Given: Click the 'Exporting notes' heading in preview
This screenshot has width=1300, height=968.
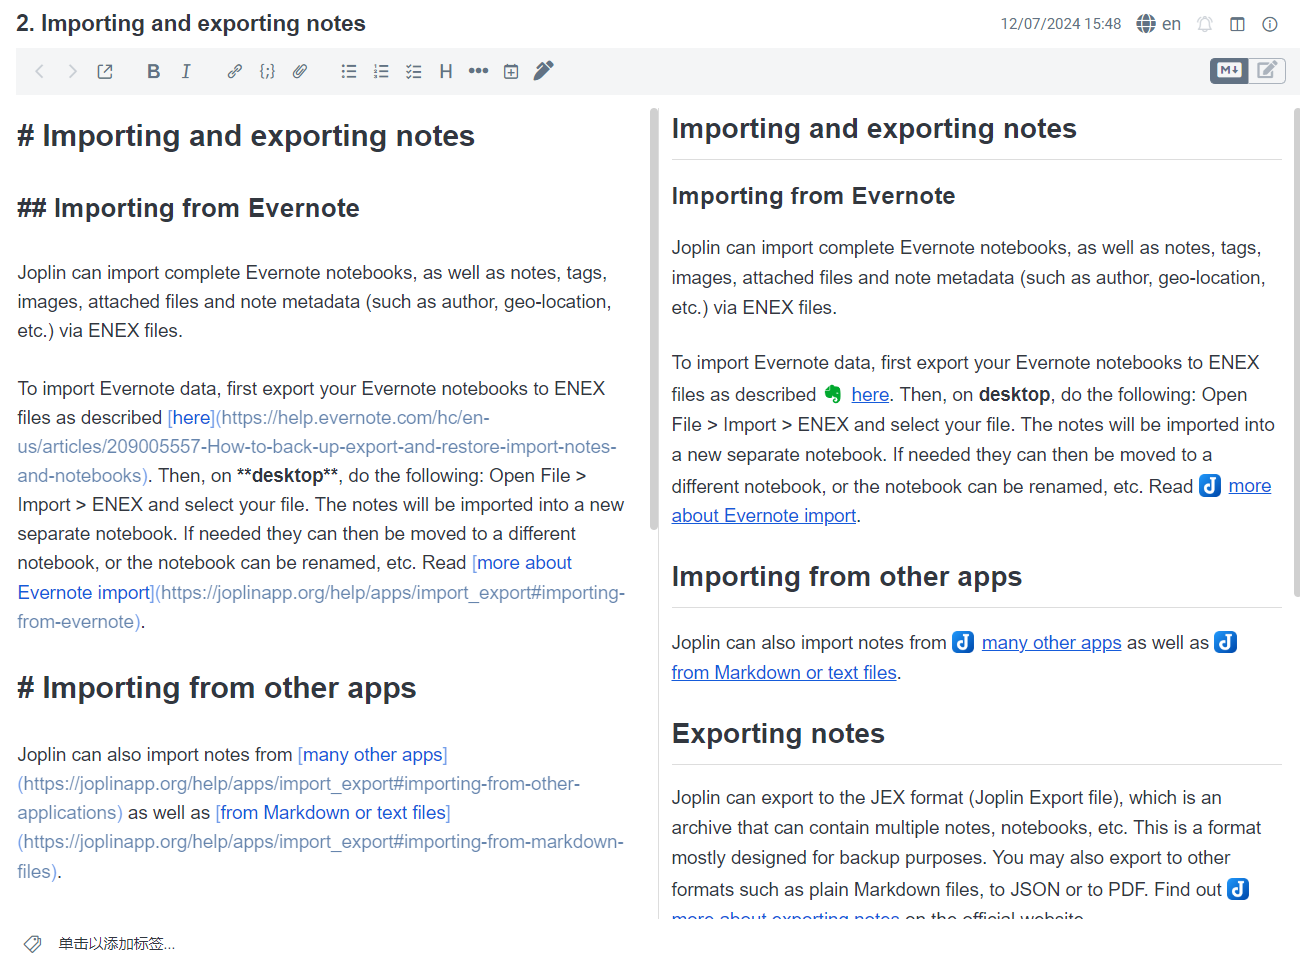Looking at the screenshot, I should pos(778,733).
